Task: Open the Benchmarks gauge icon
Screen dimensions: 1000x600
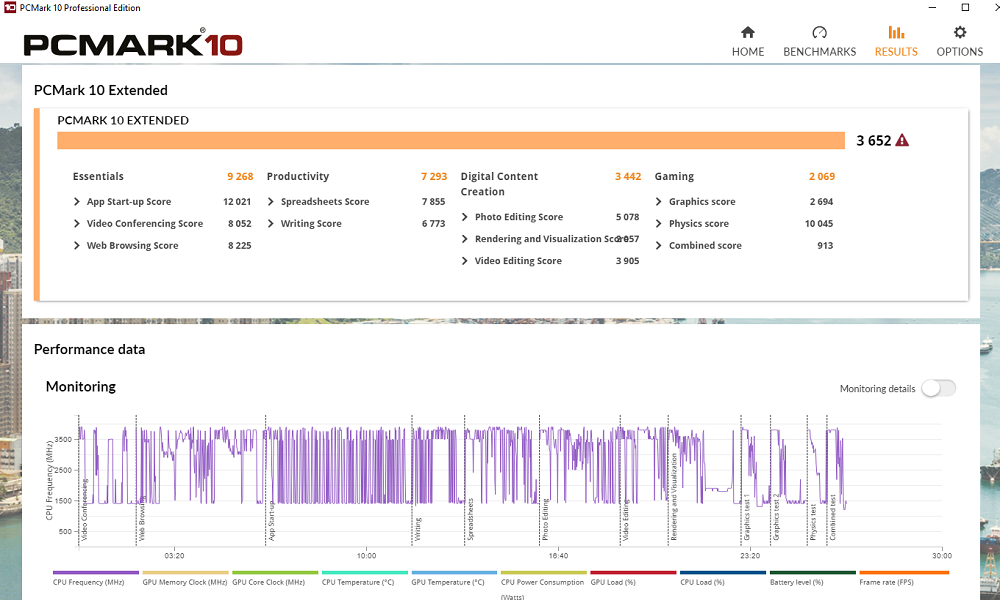Action: [x=820, y=33]
